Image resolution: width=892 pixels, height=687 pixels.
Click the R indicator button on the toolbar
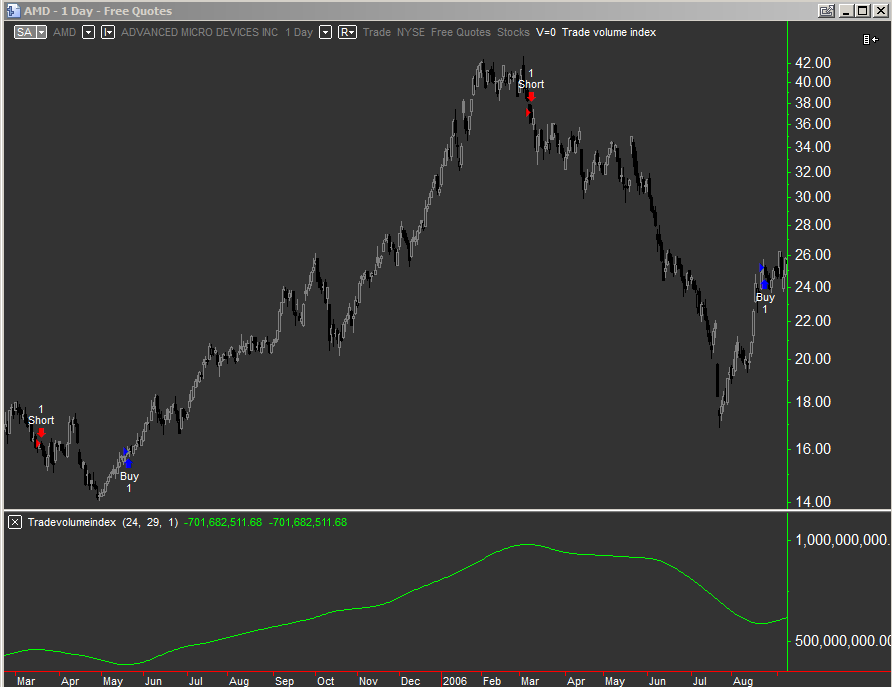(346, 31)
